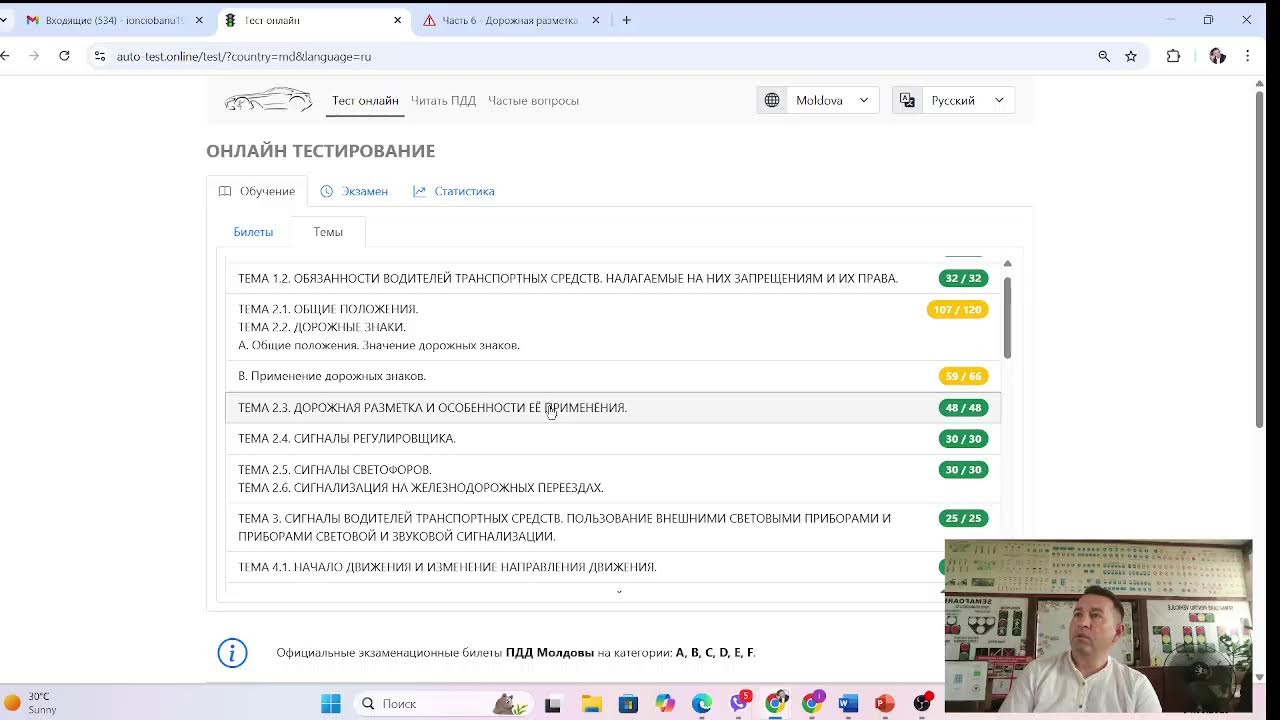Image resolution: width=1280 pixels, height=720 pixels.
Task: Open ТЕМА 3 Сигналы водителей topic
Action: tap(613, 527)
